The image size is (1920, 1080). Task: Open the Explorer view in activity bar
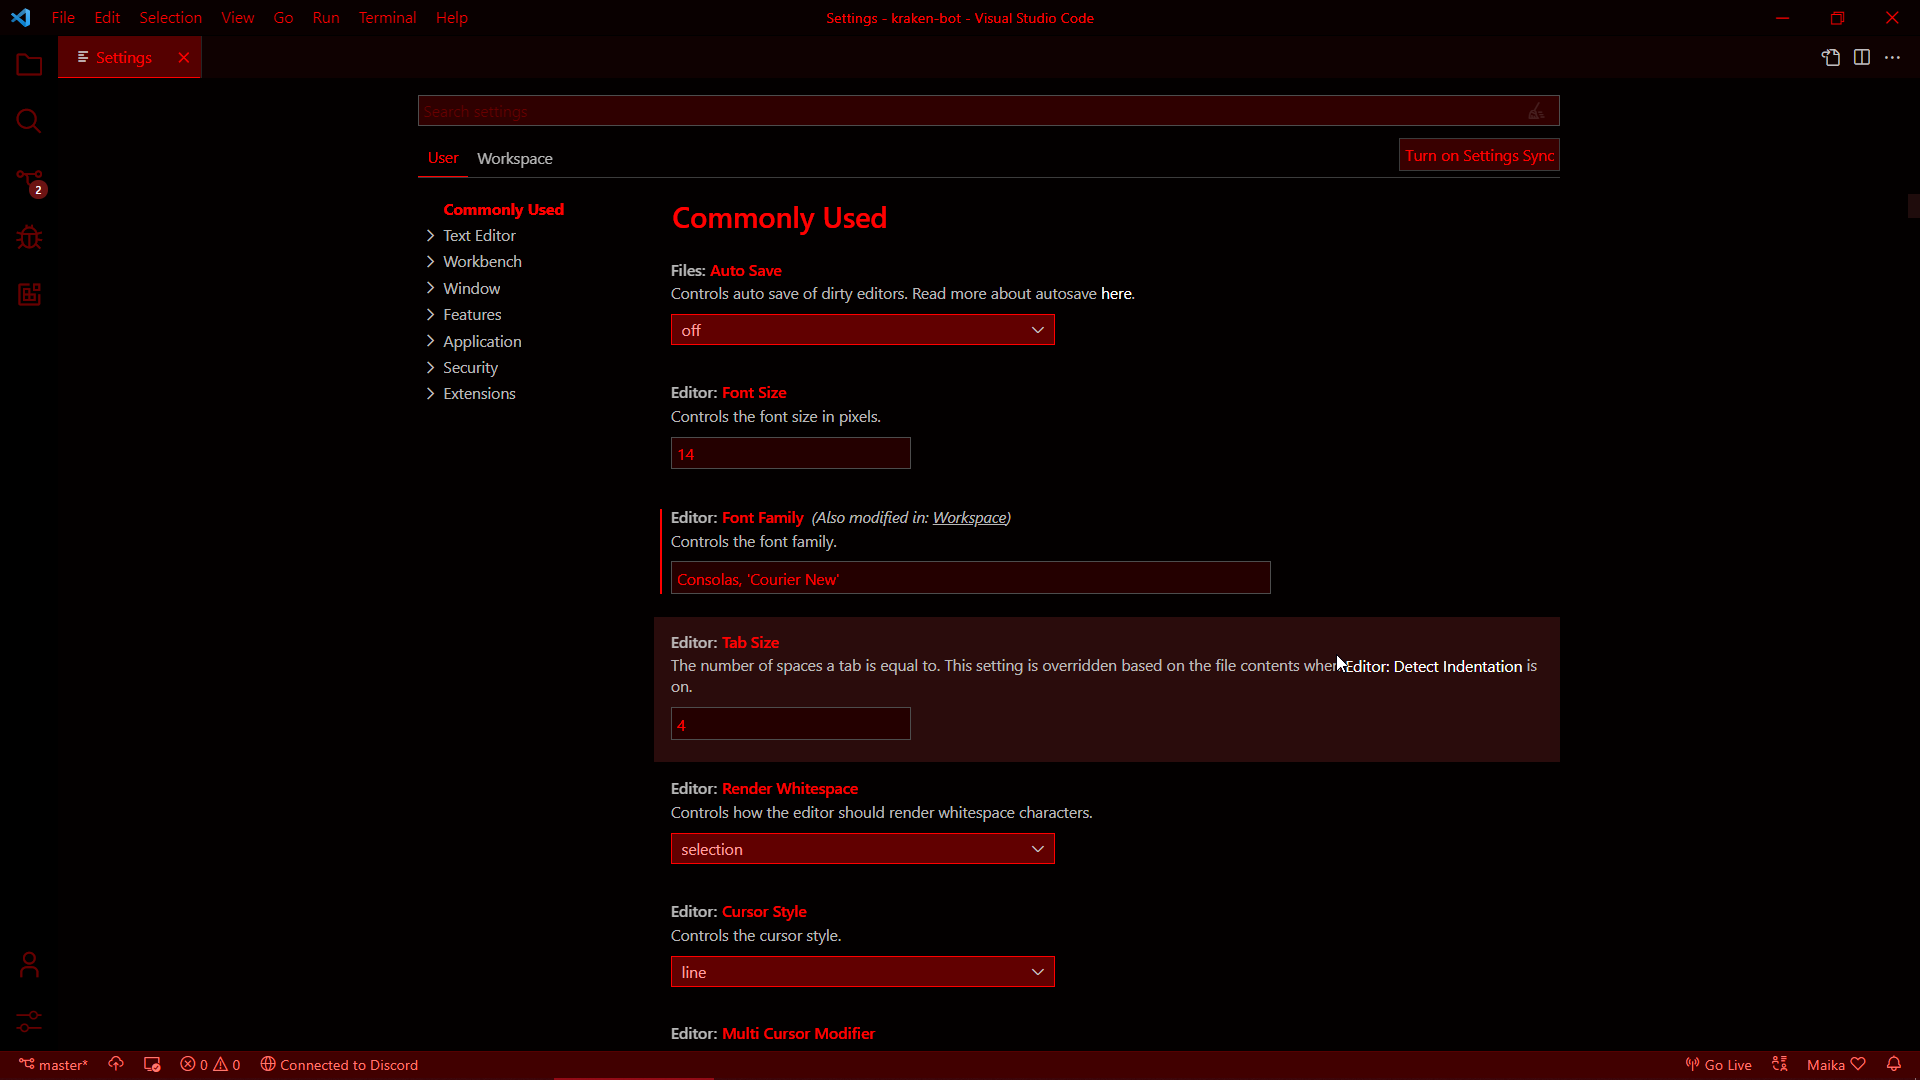(x=29, y=66)
